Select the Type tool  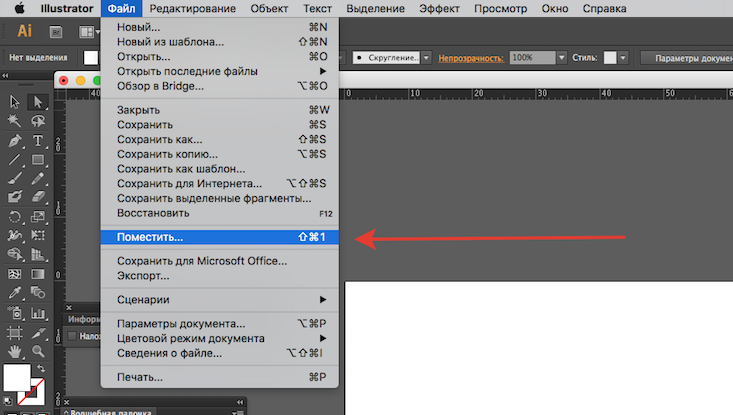tap(38, 140)
